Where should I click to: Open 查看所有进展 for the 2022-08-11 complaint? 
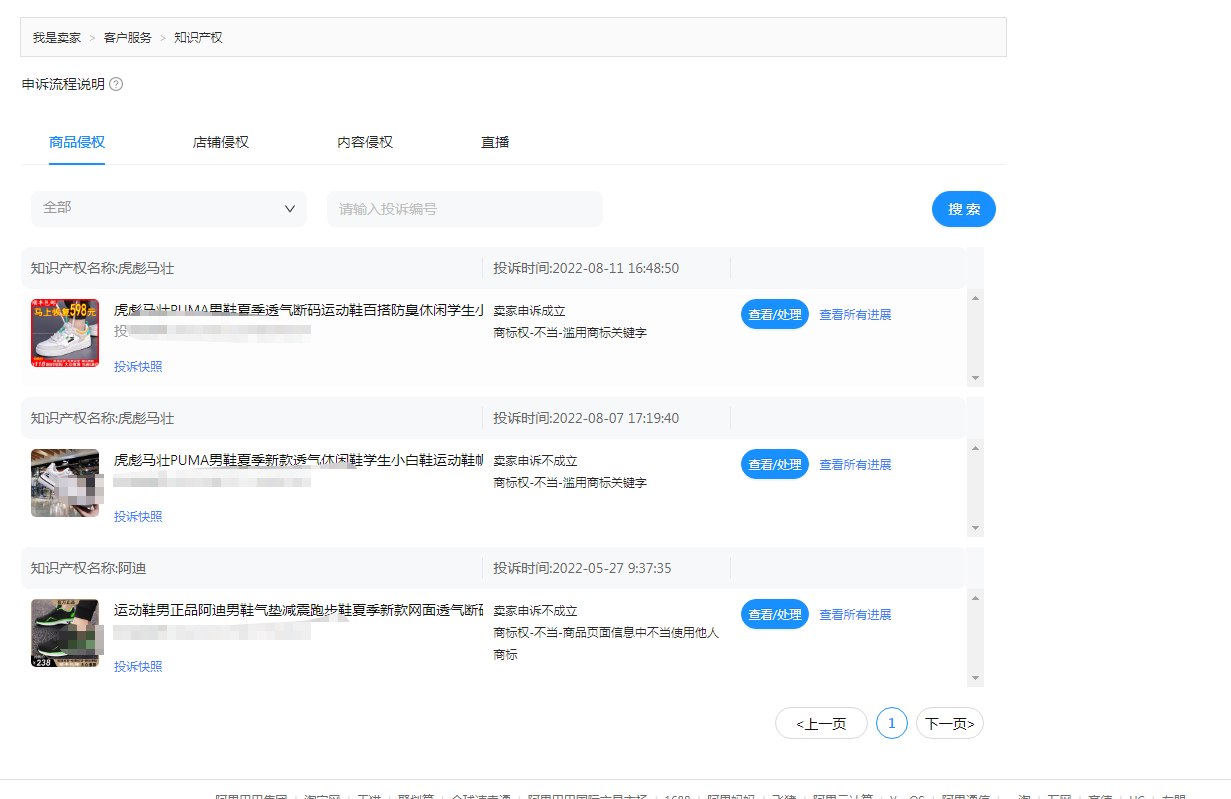855,314
